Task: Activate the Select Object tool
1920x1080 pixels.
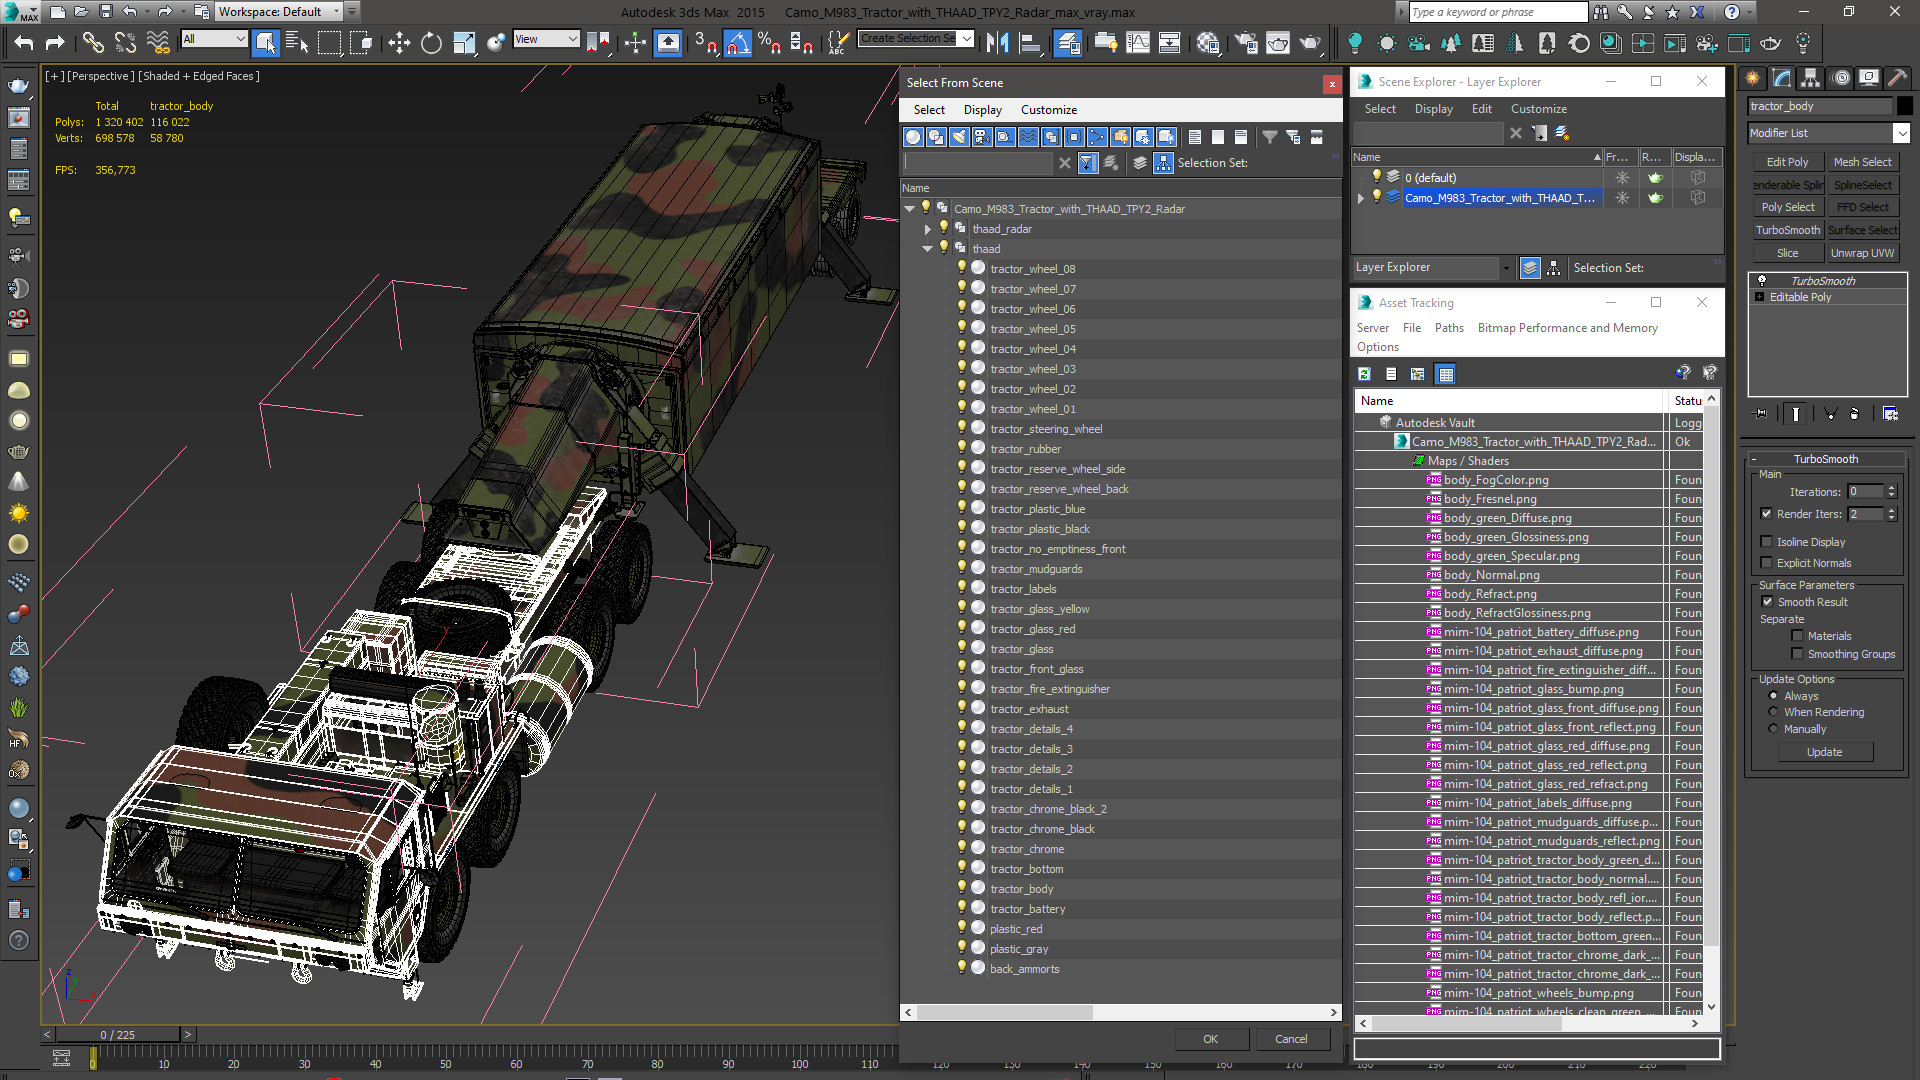Action: click(x=265, y=42)
